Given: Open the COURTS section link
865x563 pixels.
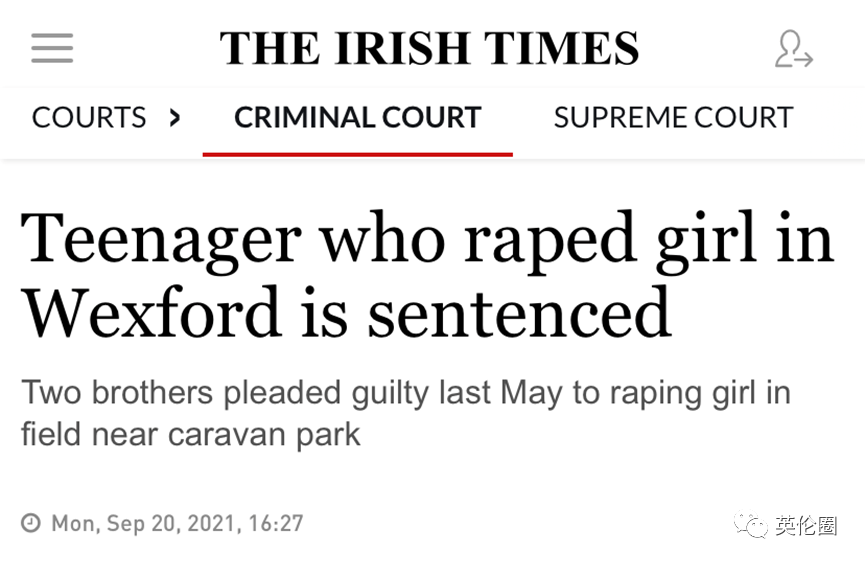Looking at the screenshot, I should pyautogui.click(x=89, y=118).
